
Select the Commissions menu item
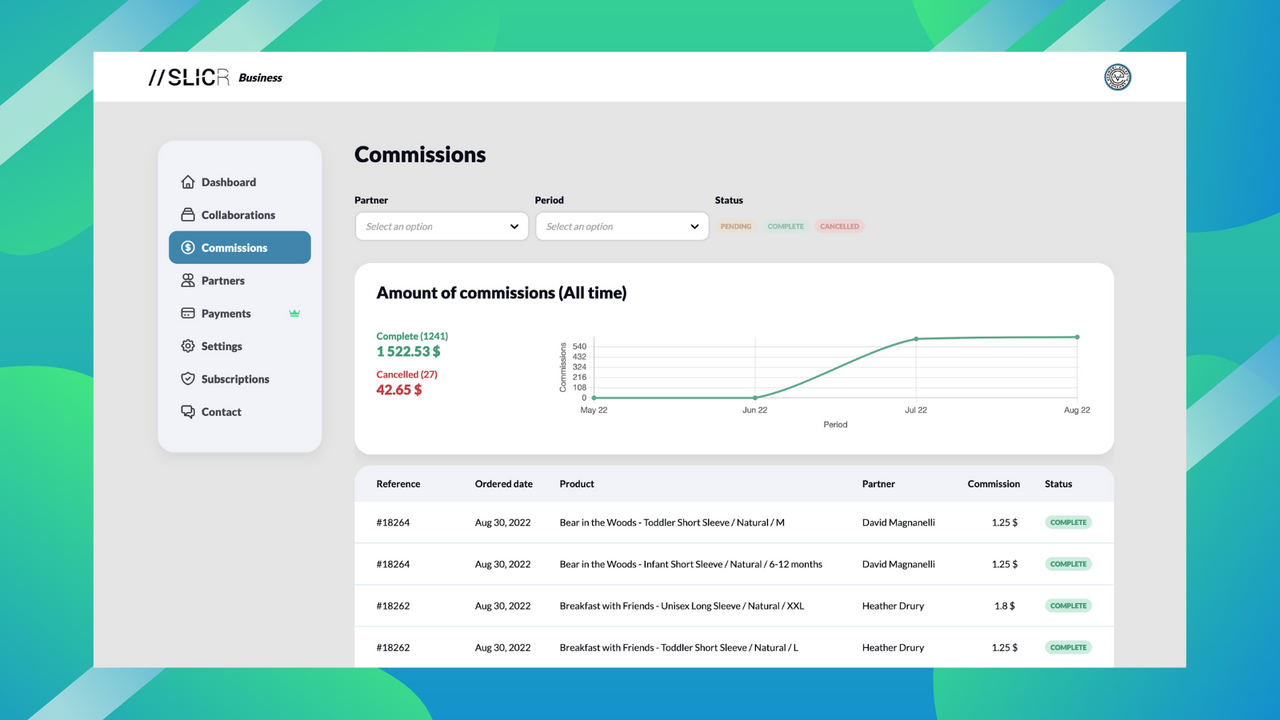point(240,248)
